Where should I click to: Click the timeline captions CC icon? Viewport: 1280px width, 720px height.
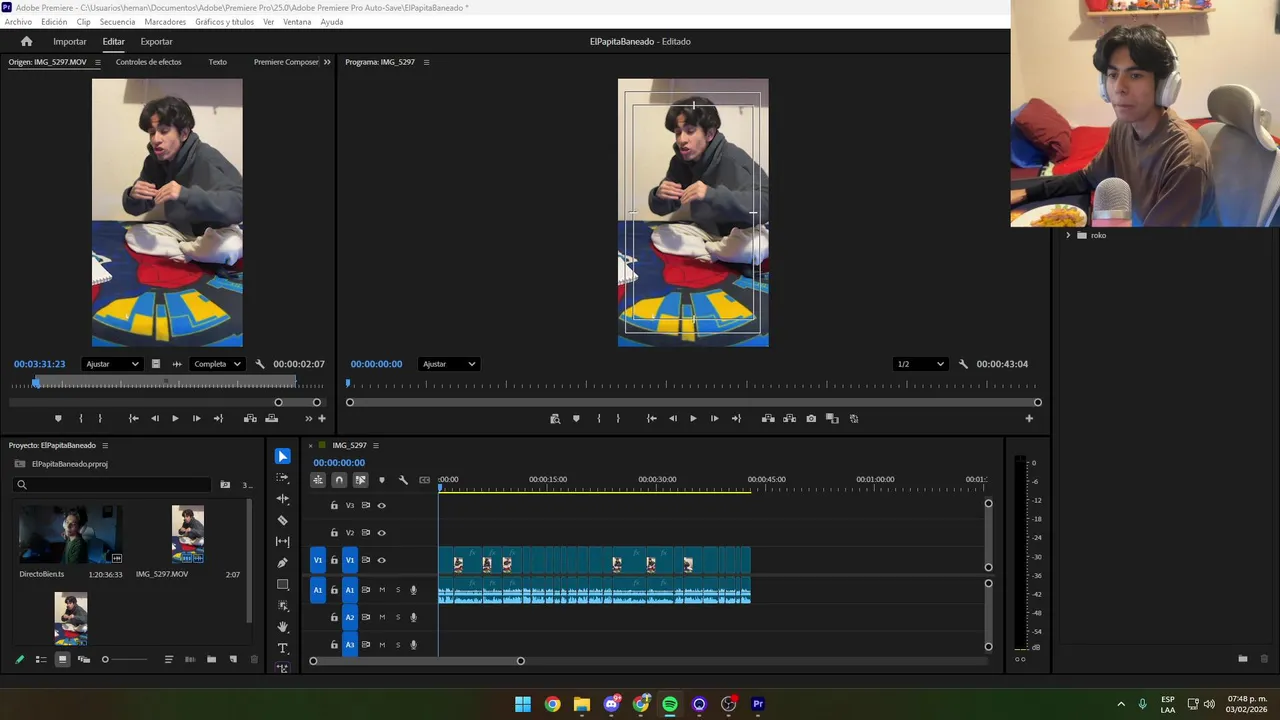[x=425, y=480]
